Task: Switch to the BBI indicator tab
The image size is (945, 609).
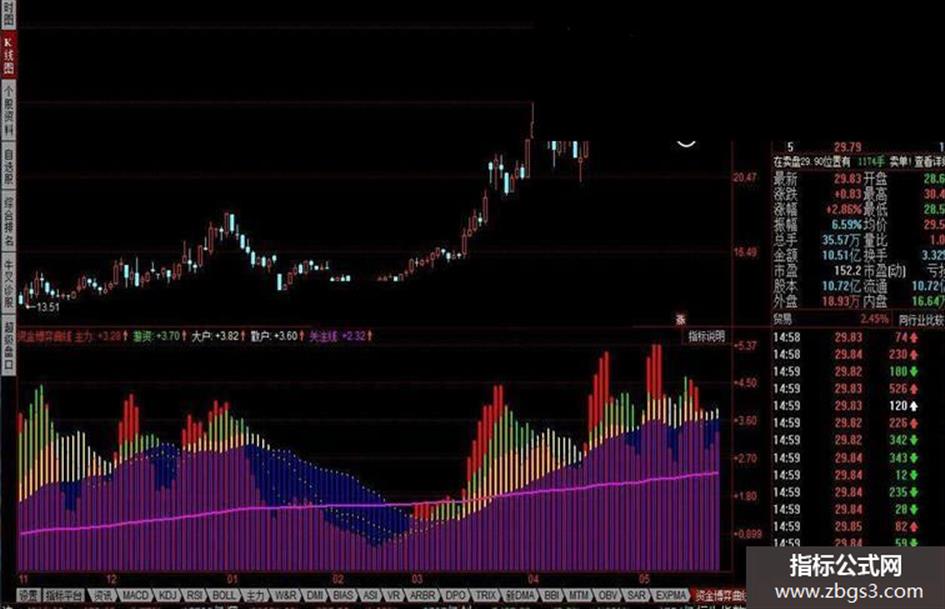Action: click(552, 596)
